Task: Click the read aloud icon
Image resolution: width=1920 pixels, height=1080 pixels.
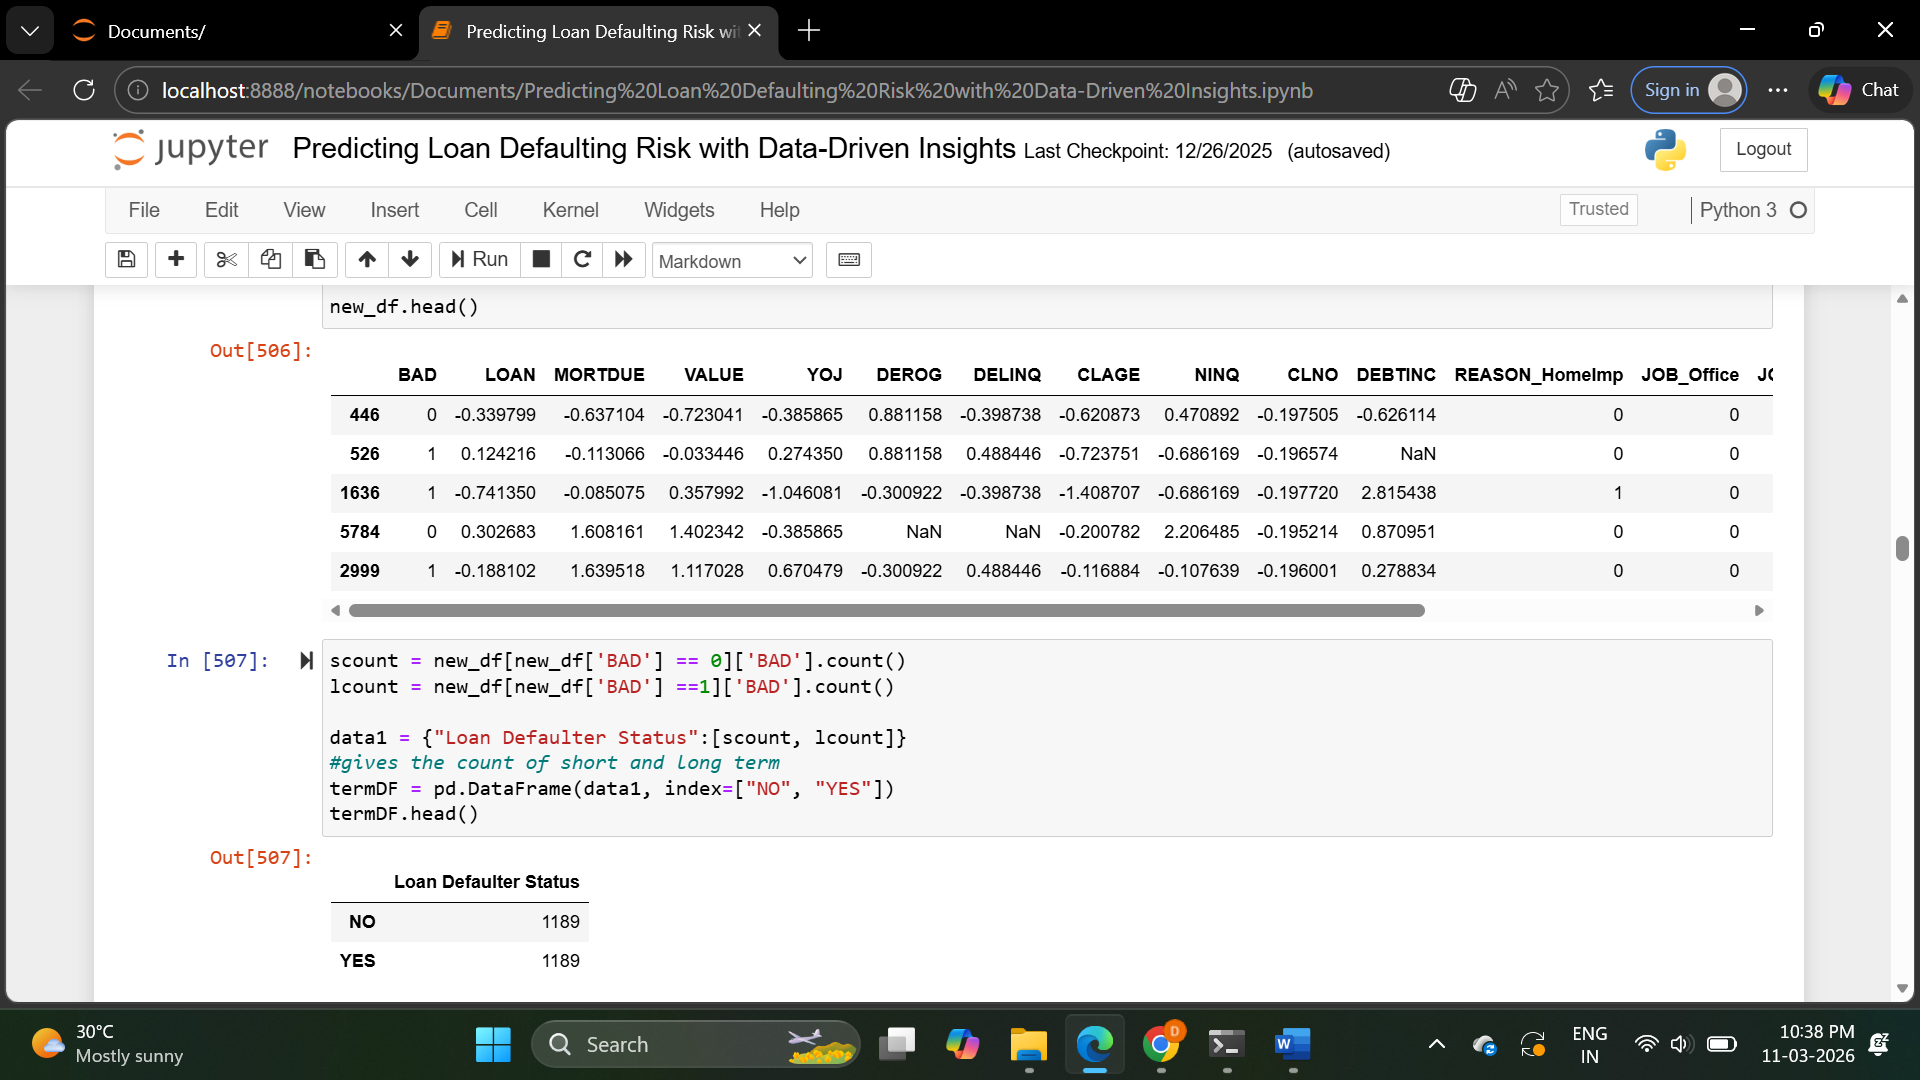Action: [x=1505, y=90]
